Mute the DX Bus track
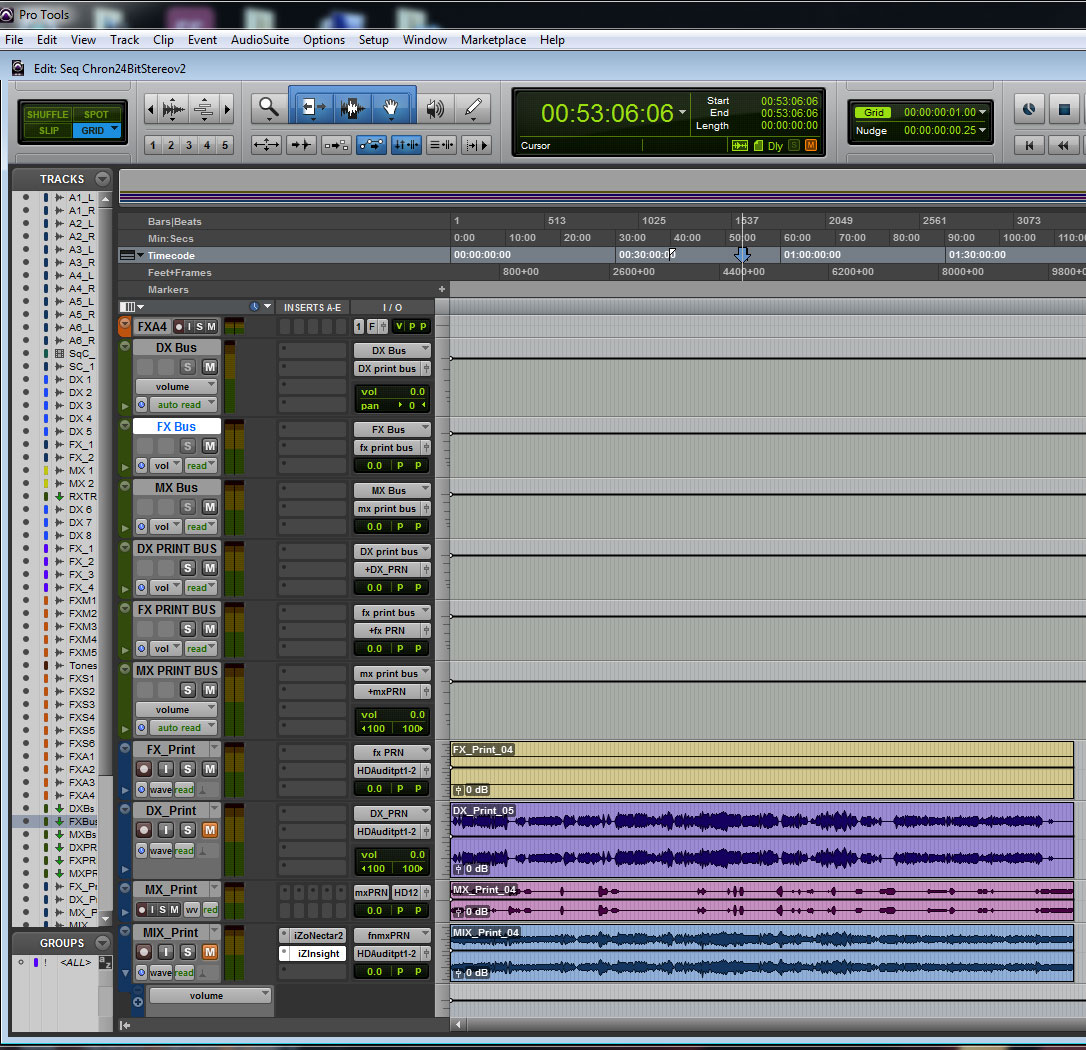 209,366
